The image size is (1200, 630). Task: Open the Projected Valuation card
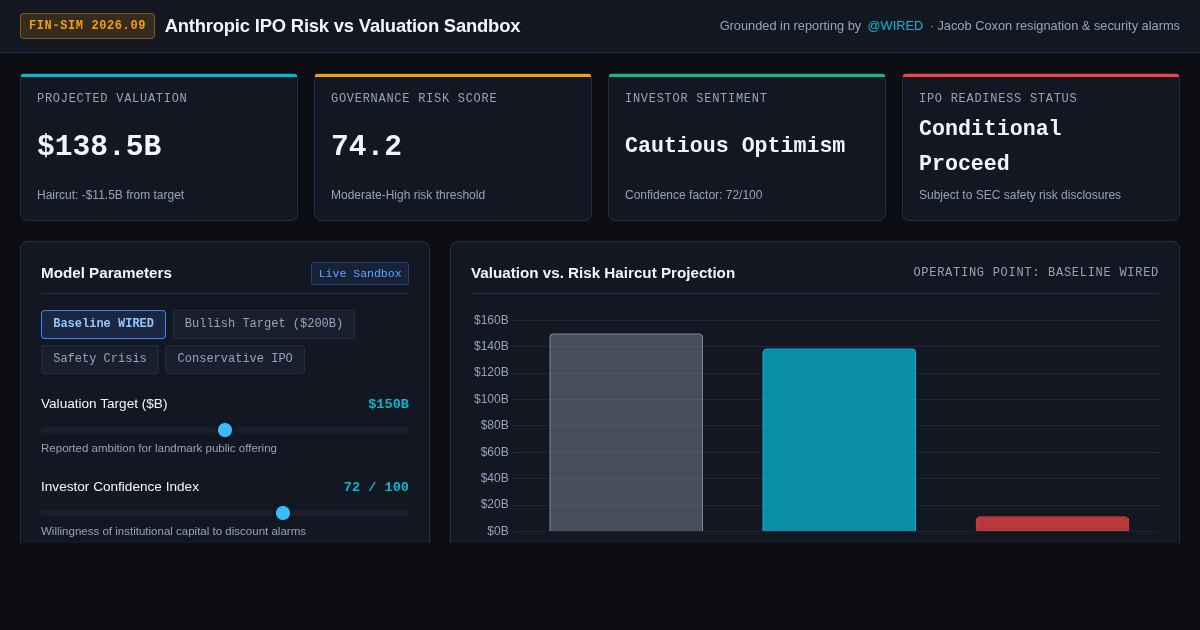159,147
